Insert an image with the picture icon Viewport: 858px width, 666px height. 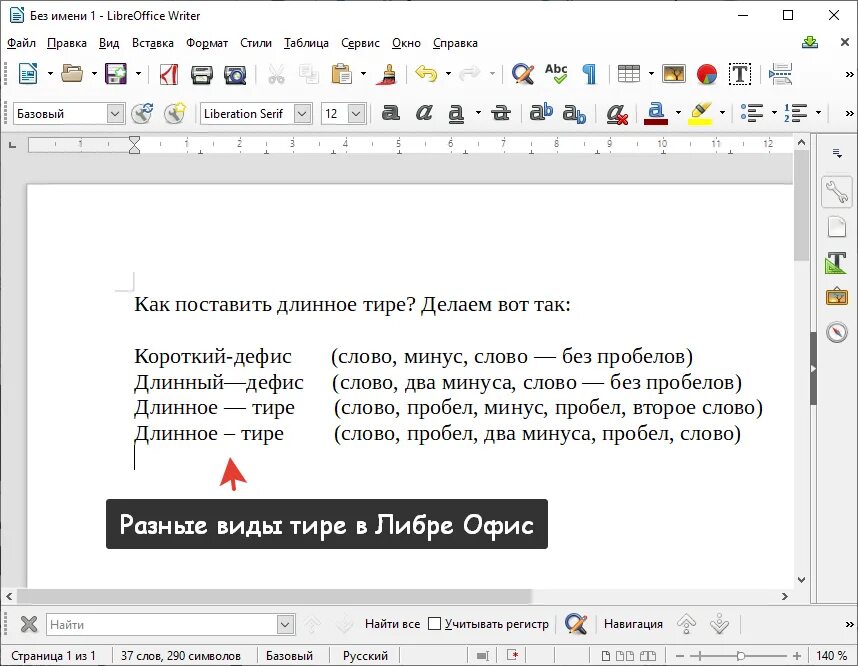point(674,73)
